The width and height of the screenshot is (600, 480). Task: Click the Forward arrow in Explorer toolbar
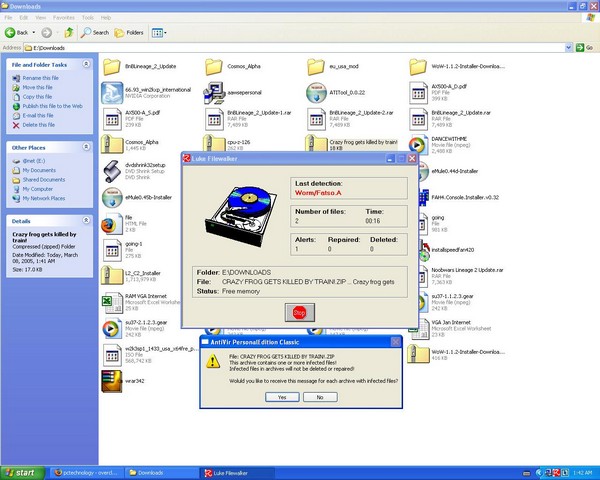(x=46, y=33)
